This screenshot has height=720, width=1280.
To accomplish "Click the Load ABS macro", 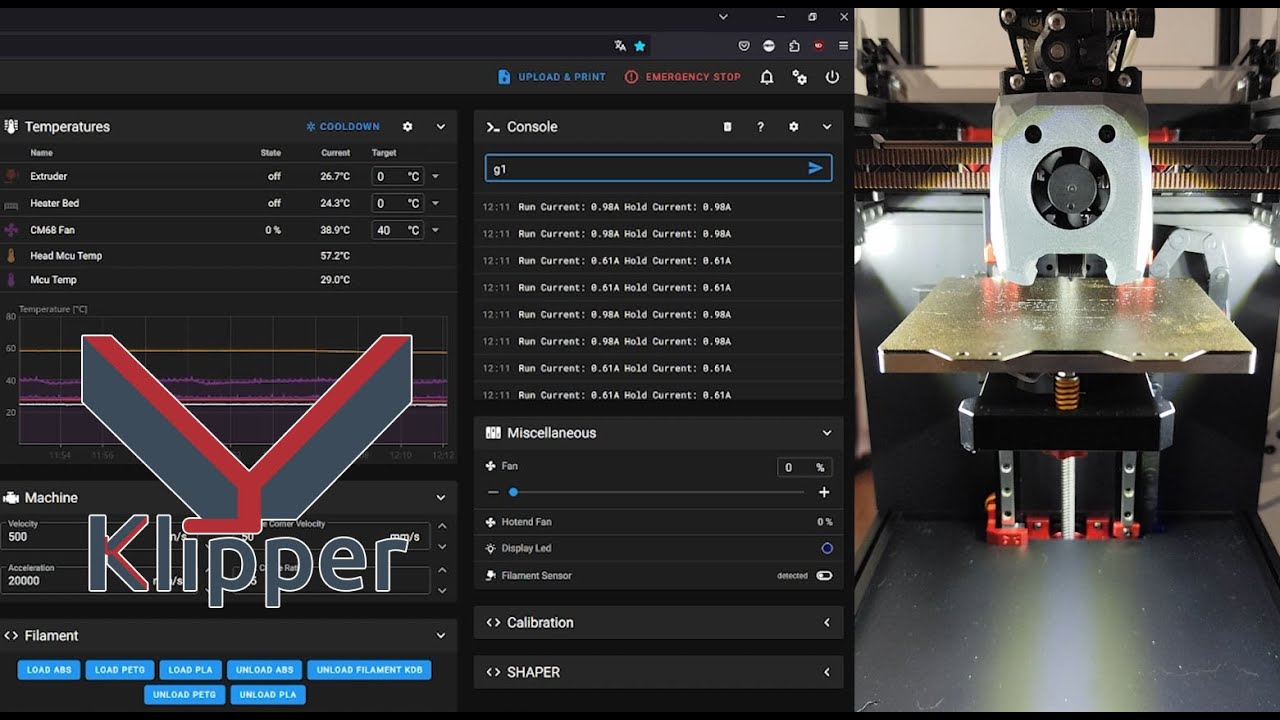I will click(48, 670).
